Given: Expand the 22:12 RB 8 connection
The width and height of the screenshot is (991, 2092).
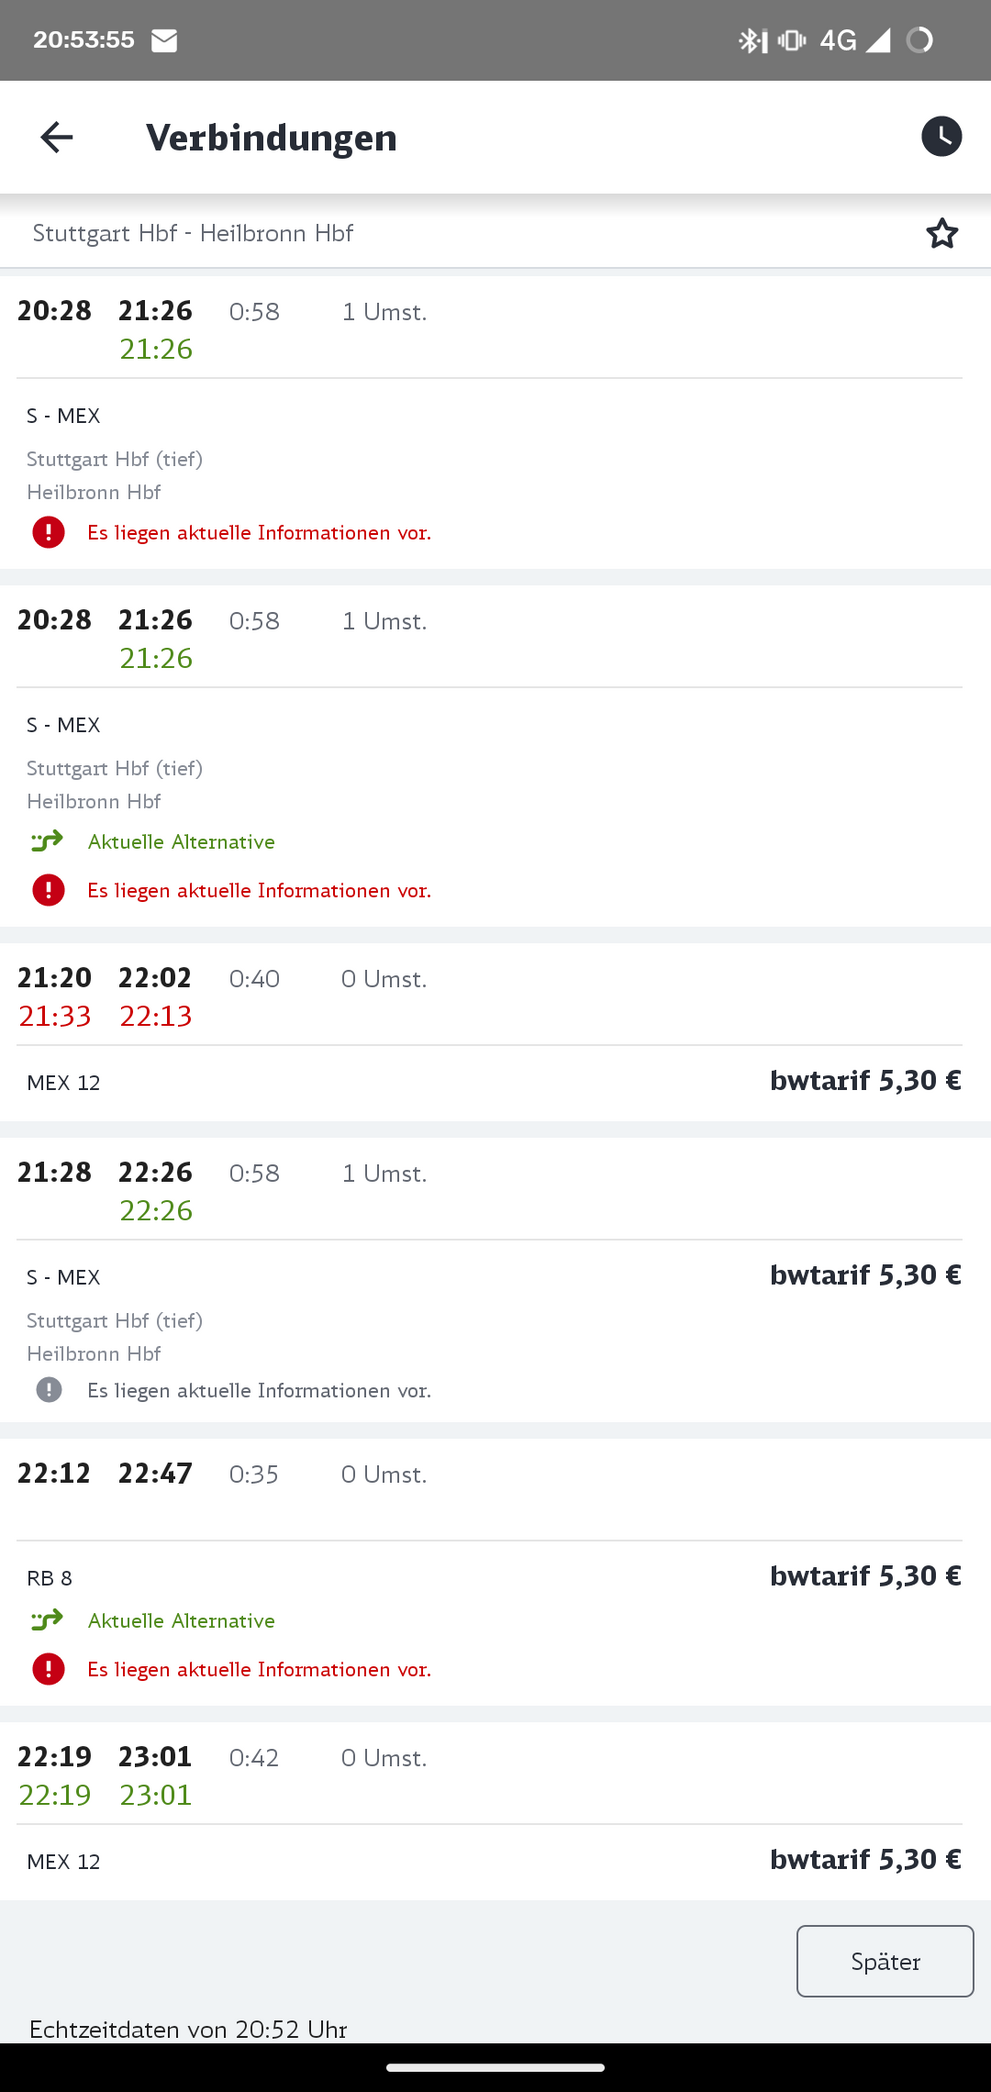Looking at the screenshot, I should [x=495, y=1572].
